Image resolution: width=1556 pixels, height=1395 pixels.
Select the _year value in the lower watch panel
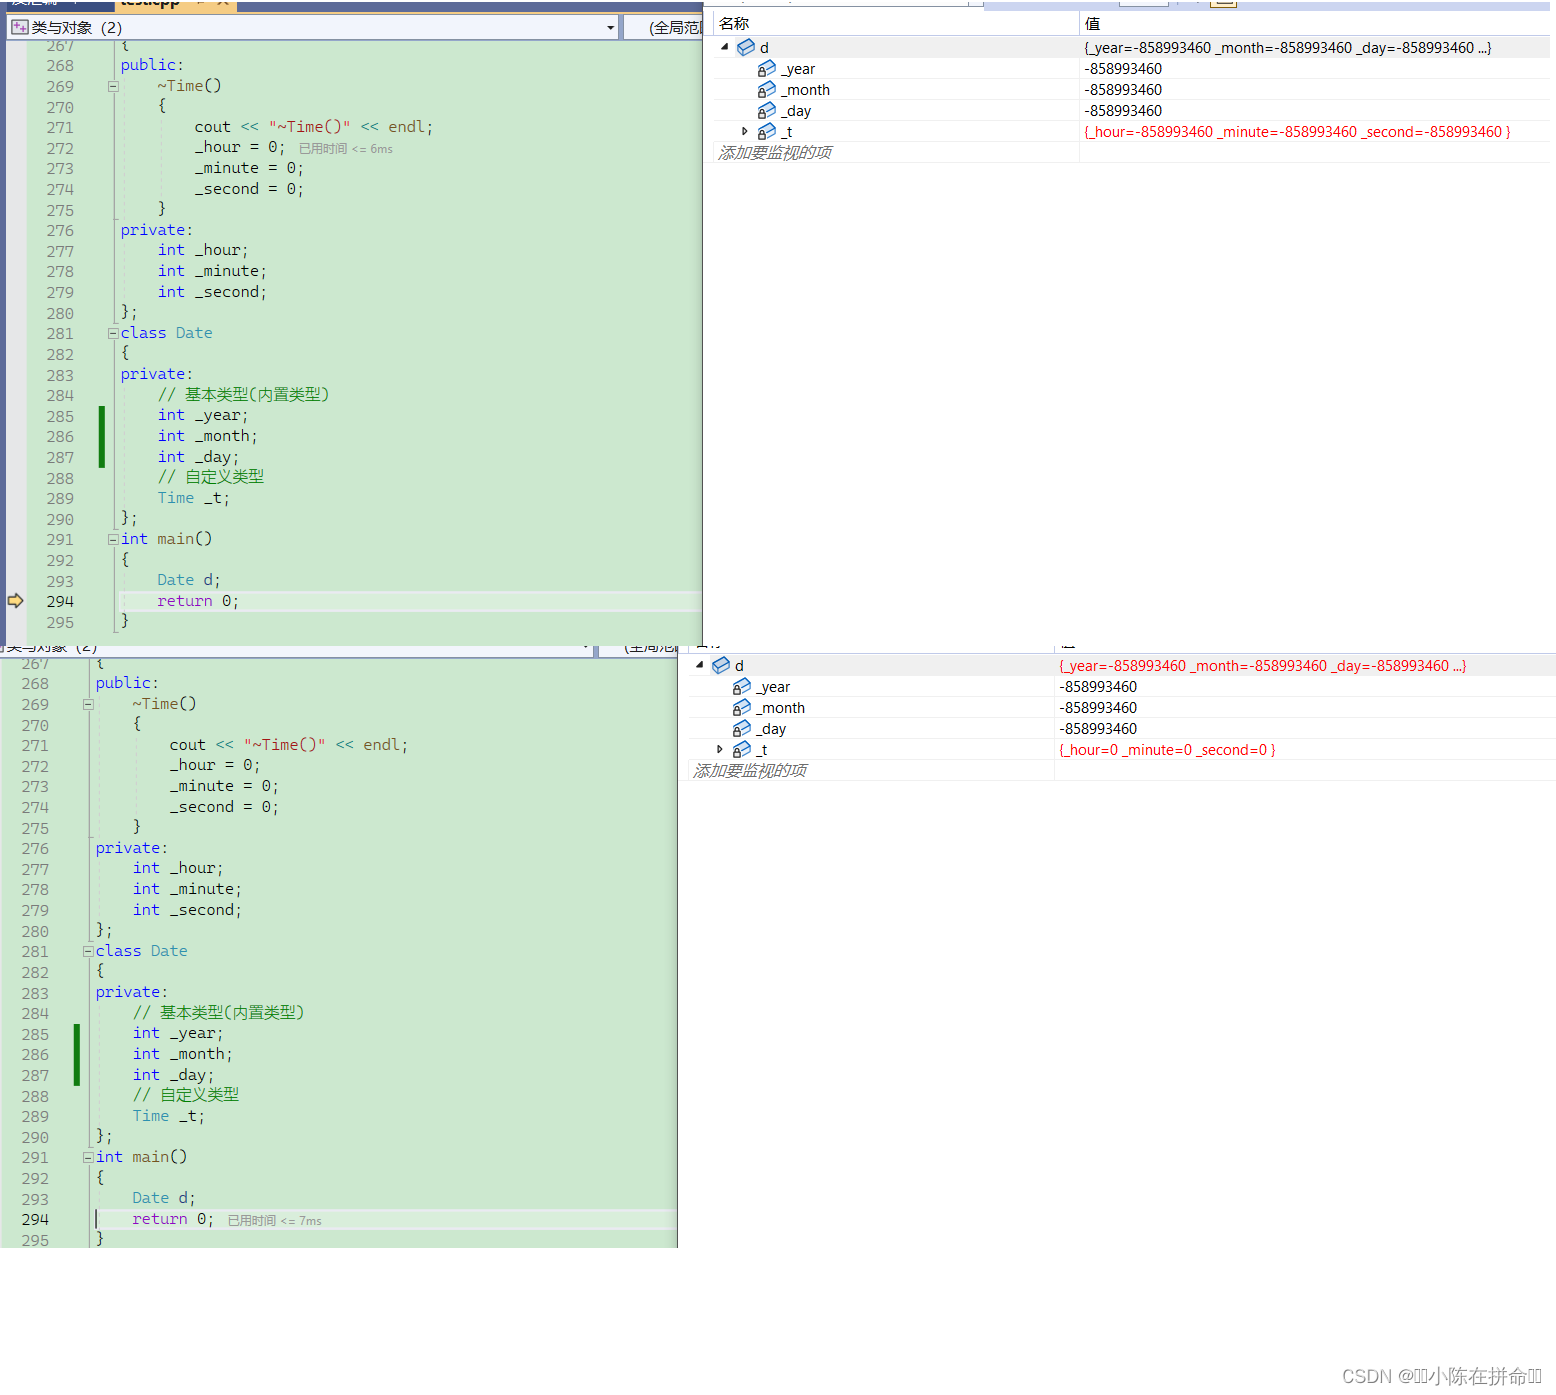tap(1098, 687)
